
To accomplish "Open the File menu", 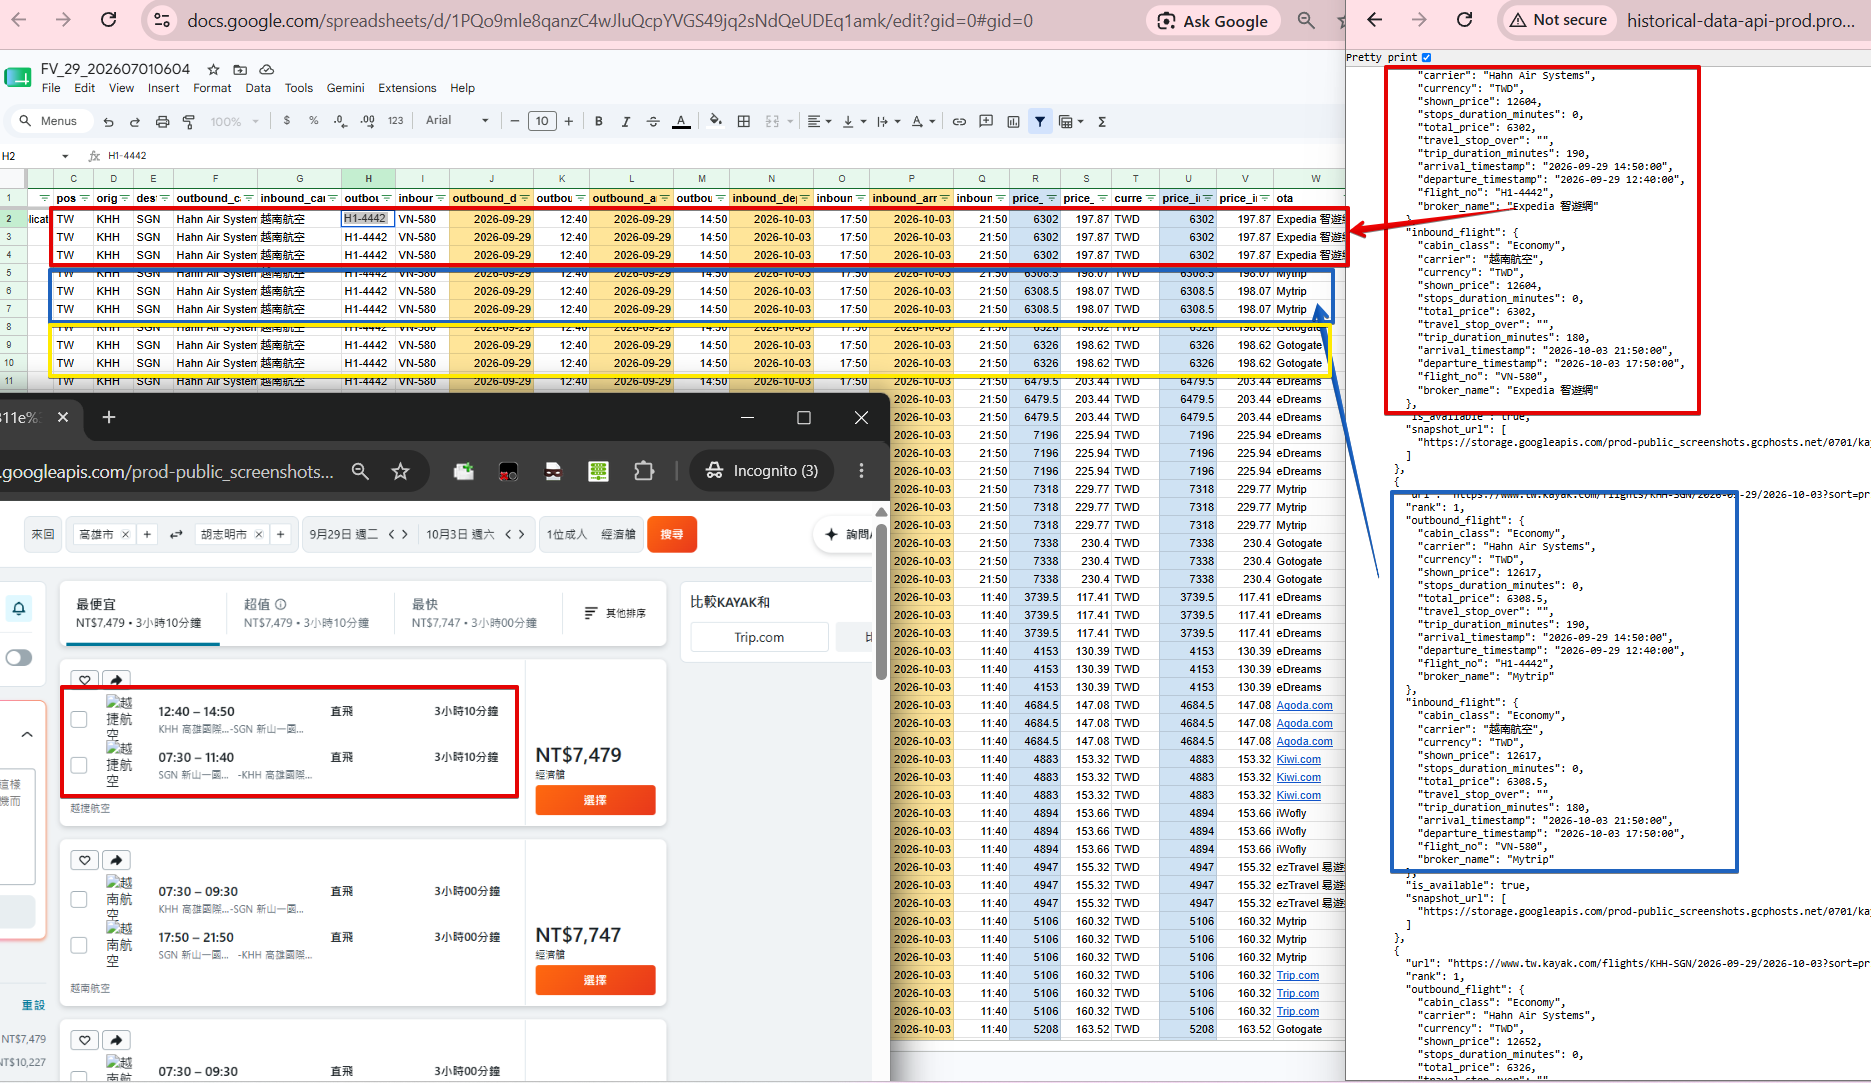I will click(x=51, y=88).
